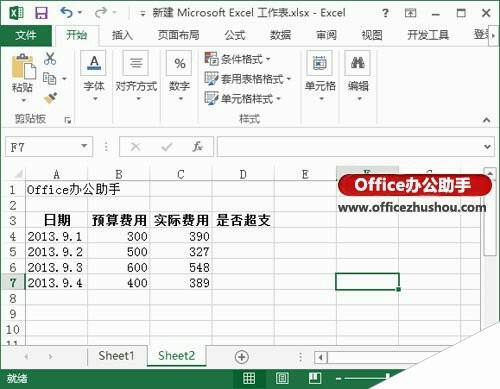Switch to the 视图 (View) tab
The width and height of the screenshot is (500, 389).
372,35
